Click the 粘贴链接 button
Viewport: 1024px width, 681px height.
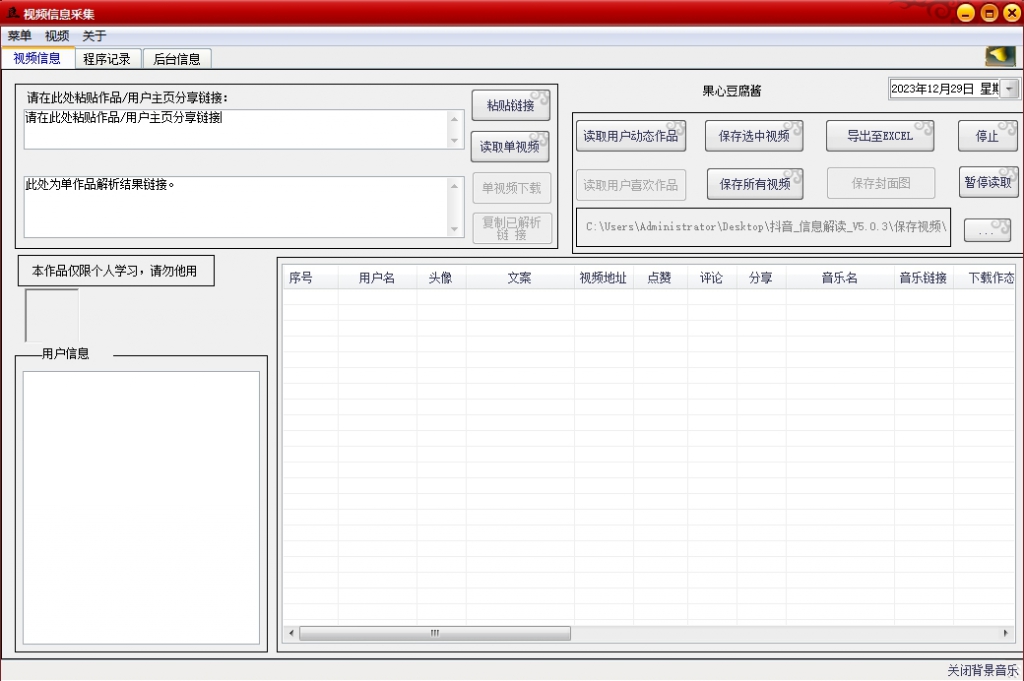point(513,104)
